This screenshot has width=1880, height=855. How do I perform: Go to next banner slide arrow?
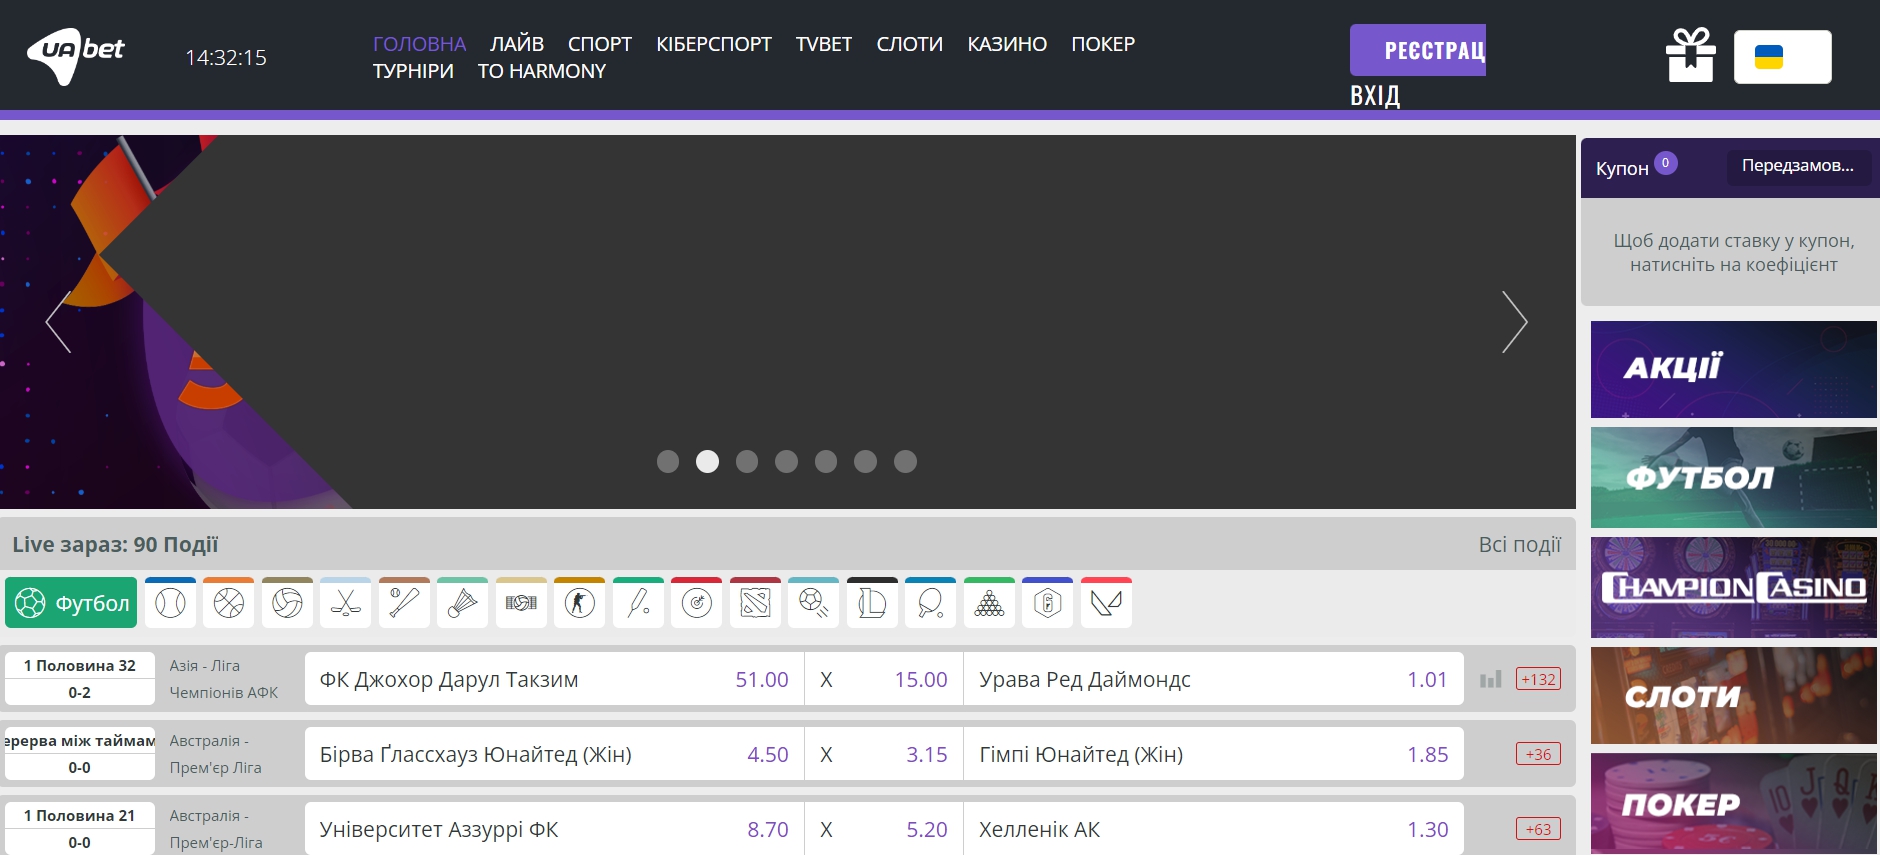[1514, 322]
